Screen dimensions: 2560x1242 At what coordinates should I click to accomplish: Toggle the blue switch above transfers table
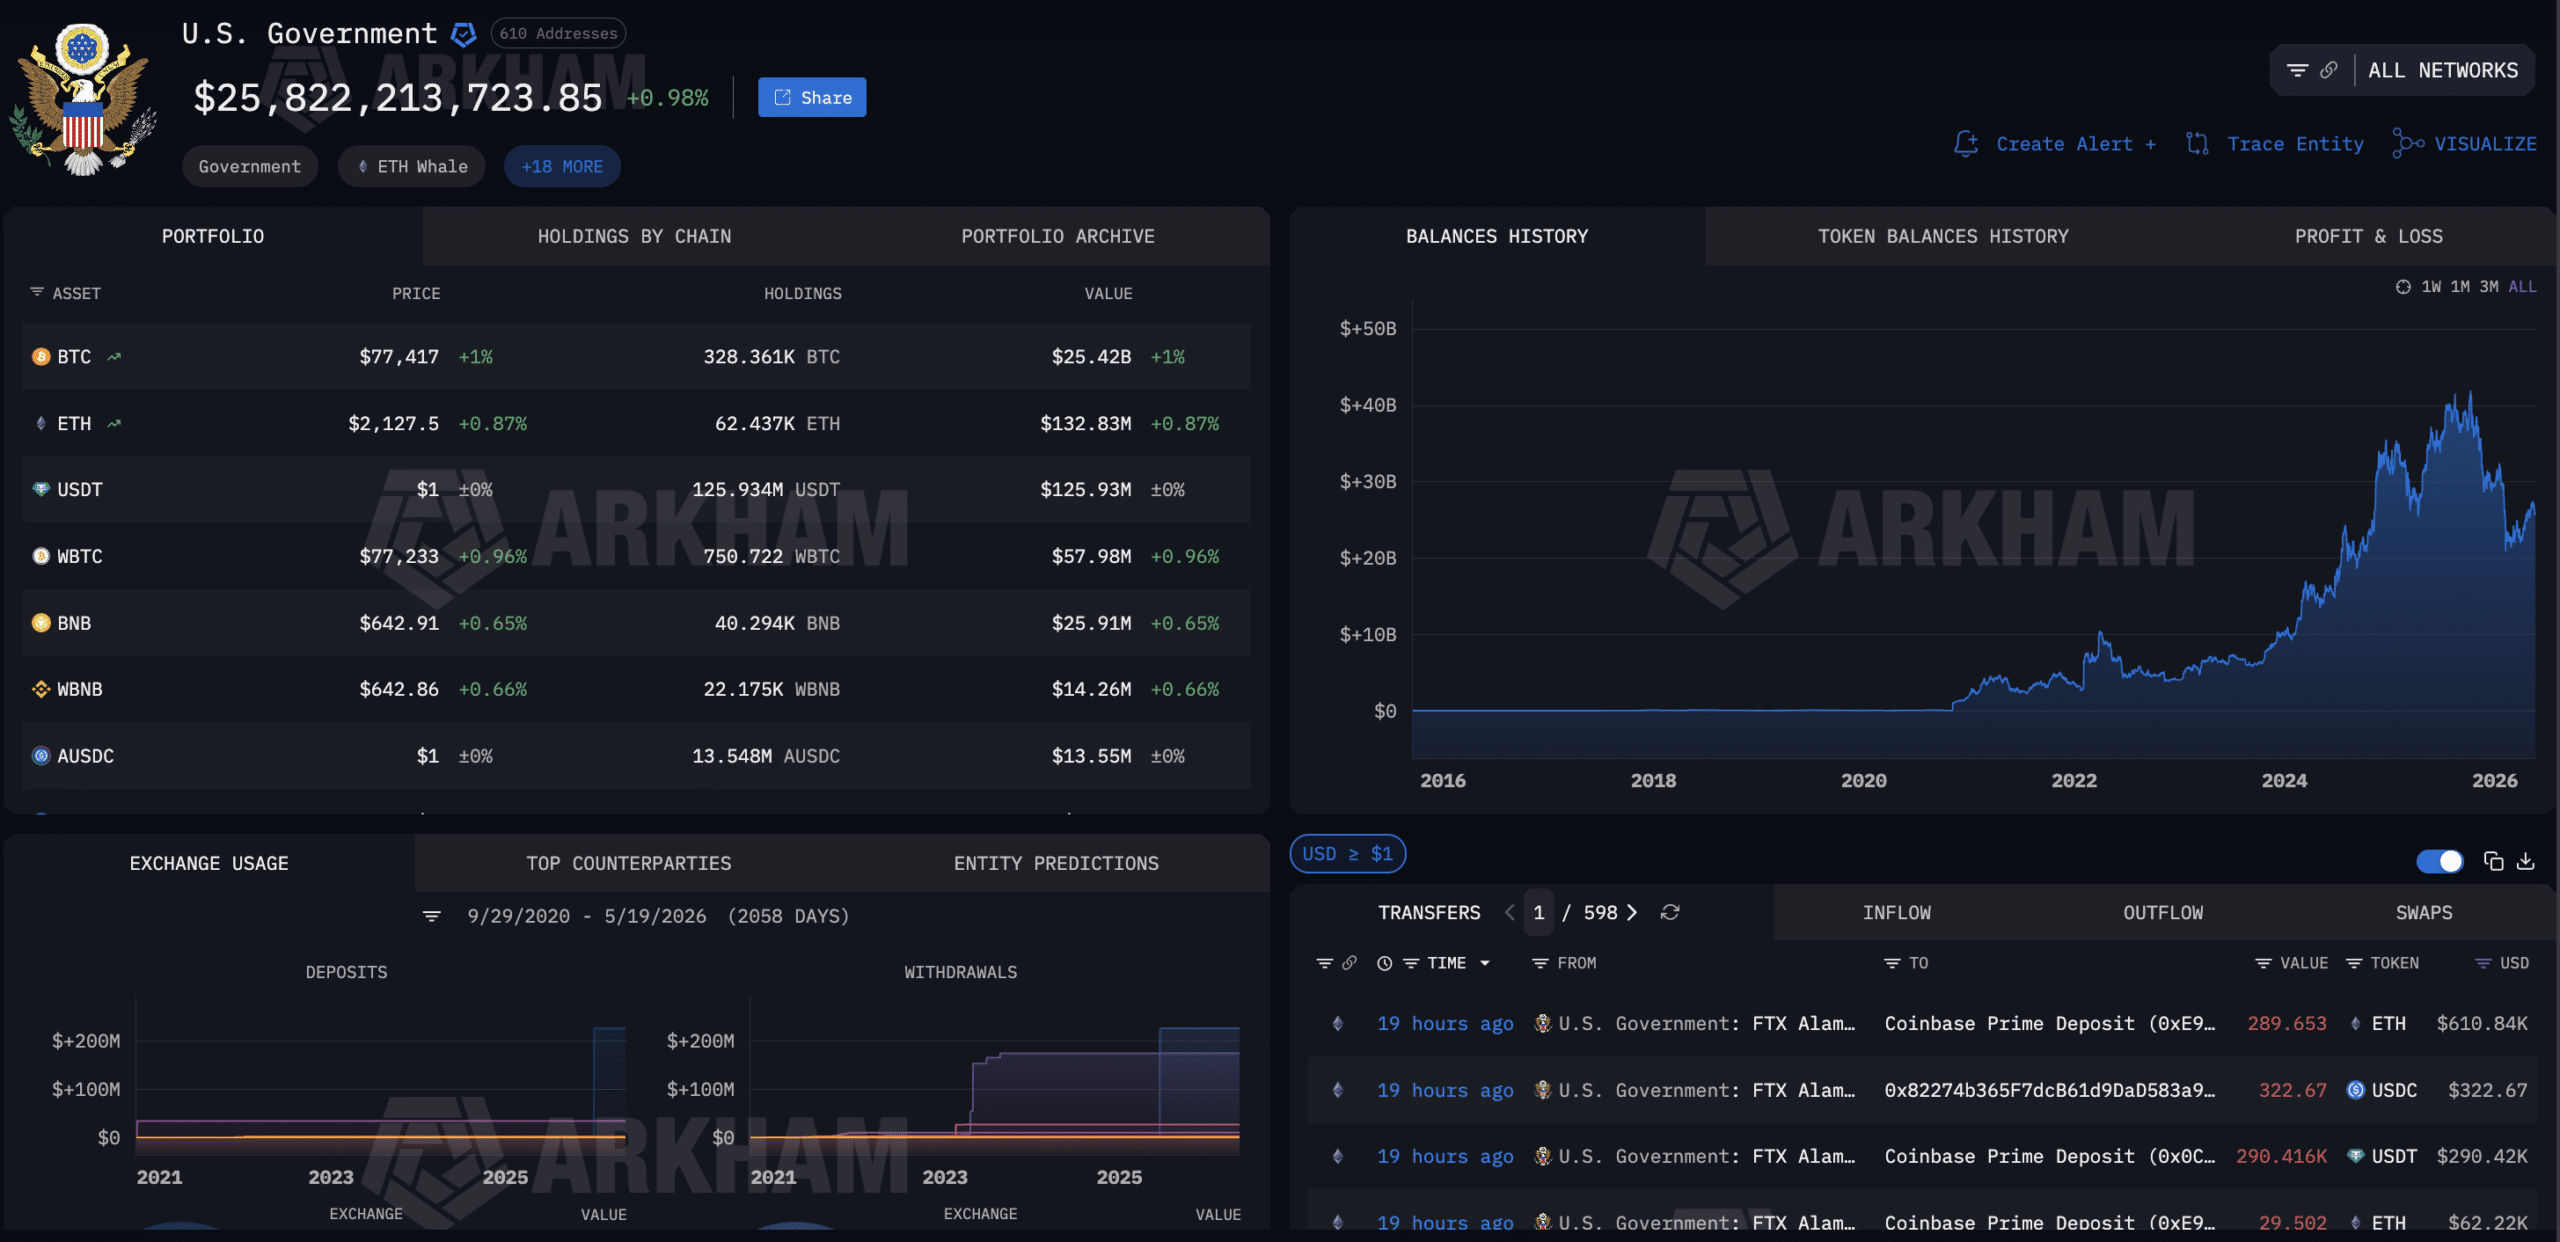pyautogui.click(x=2440, y=861)
